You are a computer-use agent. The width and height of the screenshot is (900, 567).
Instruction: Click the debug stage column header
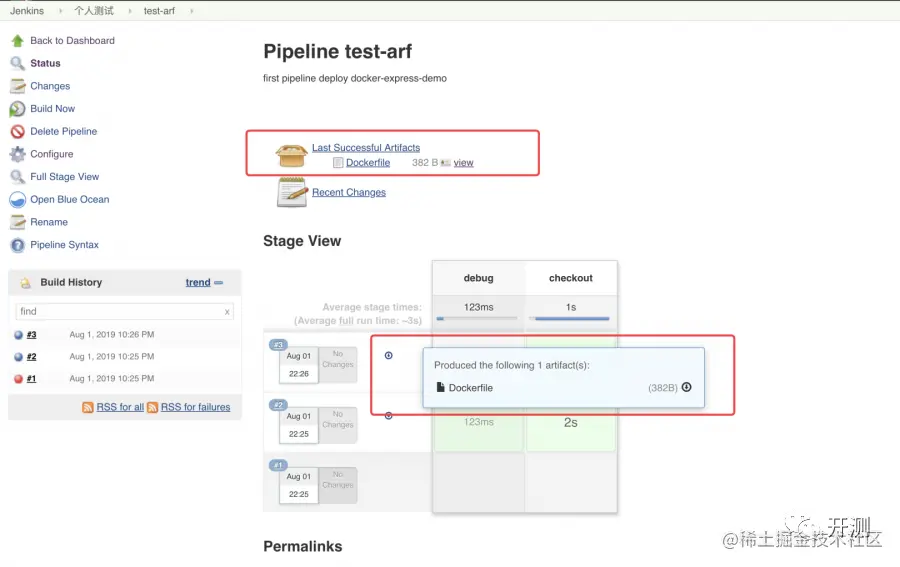coord(479,278)
